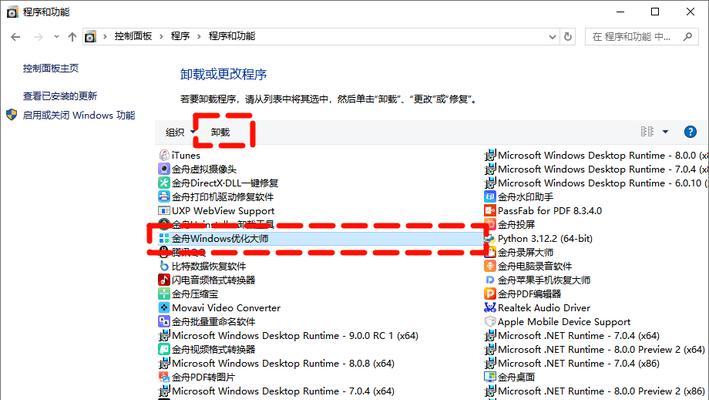This screenshot has height=400, width=709.
Task: Expand the chevron after 控制面板 breadcrumb
Action: 161,37
